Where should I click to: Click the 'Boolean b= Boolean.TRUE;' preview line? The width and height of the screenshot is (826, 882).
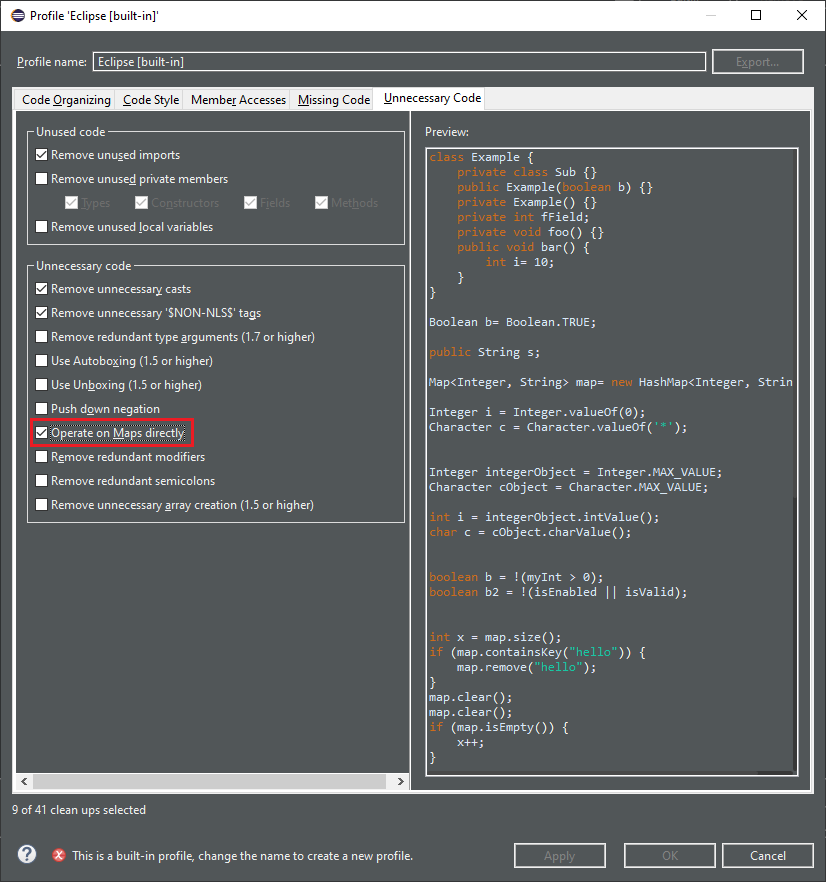[x=512, y=322]
